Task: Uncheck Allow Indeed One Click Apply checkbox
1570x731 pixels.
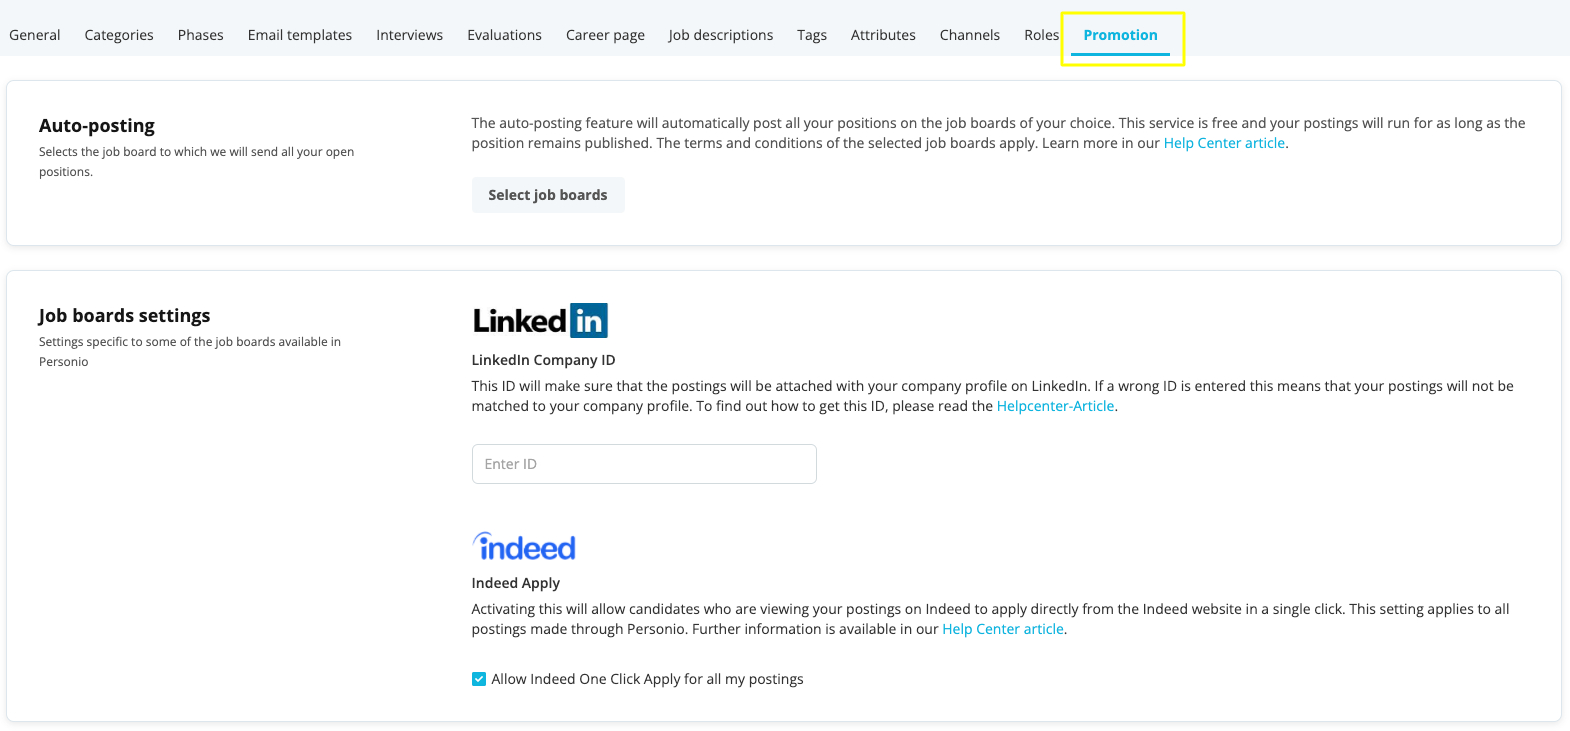Action: pos(479,679)
